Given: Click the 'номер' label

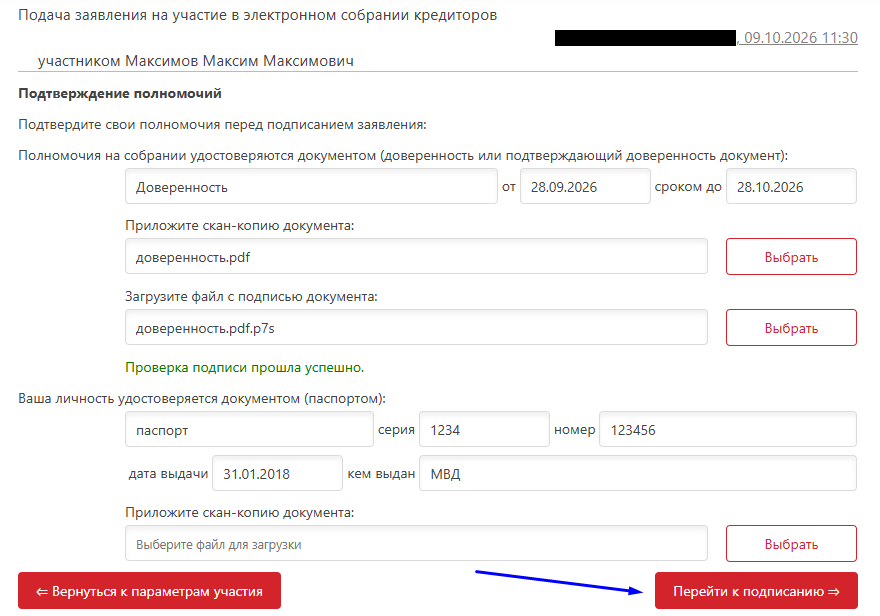Looking at the screenshot, I should pyautogui.click(x=575, y=430).
